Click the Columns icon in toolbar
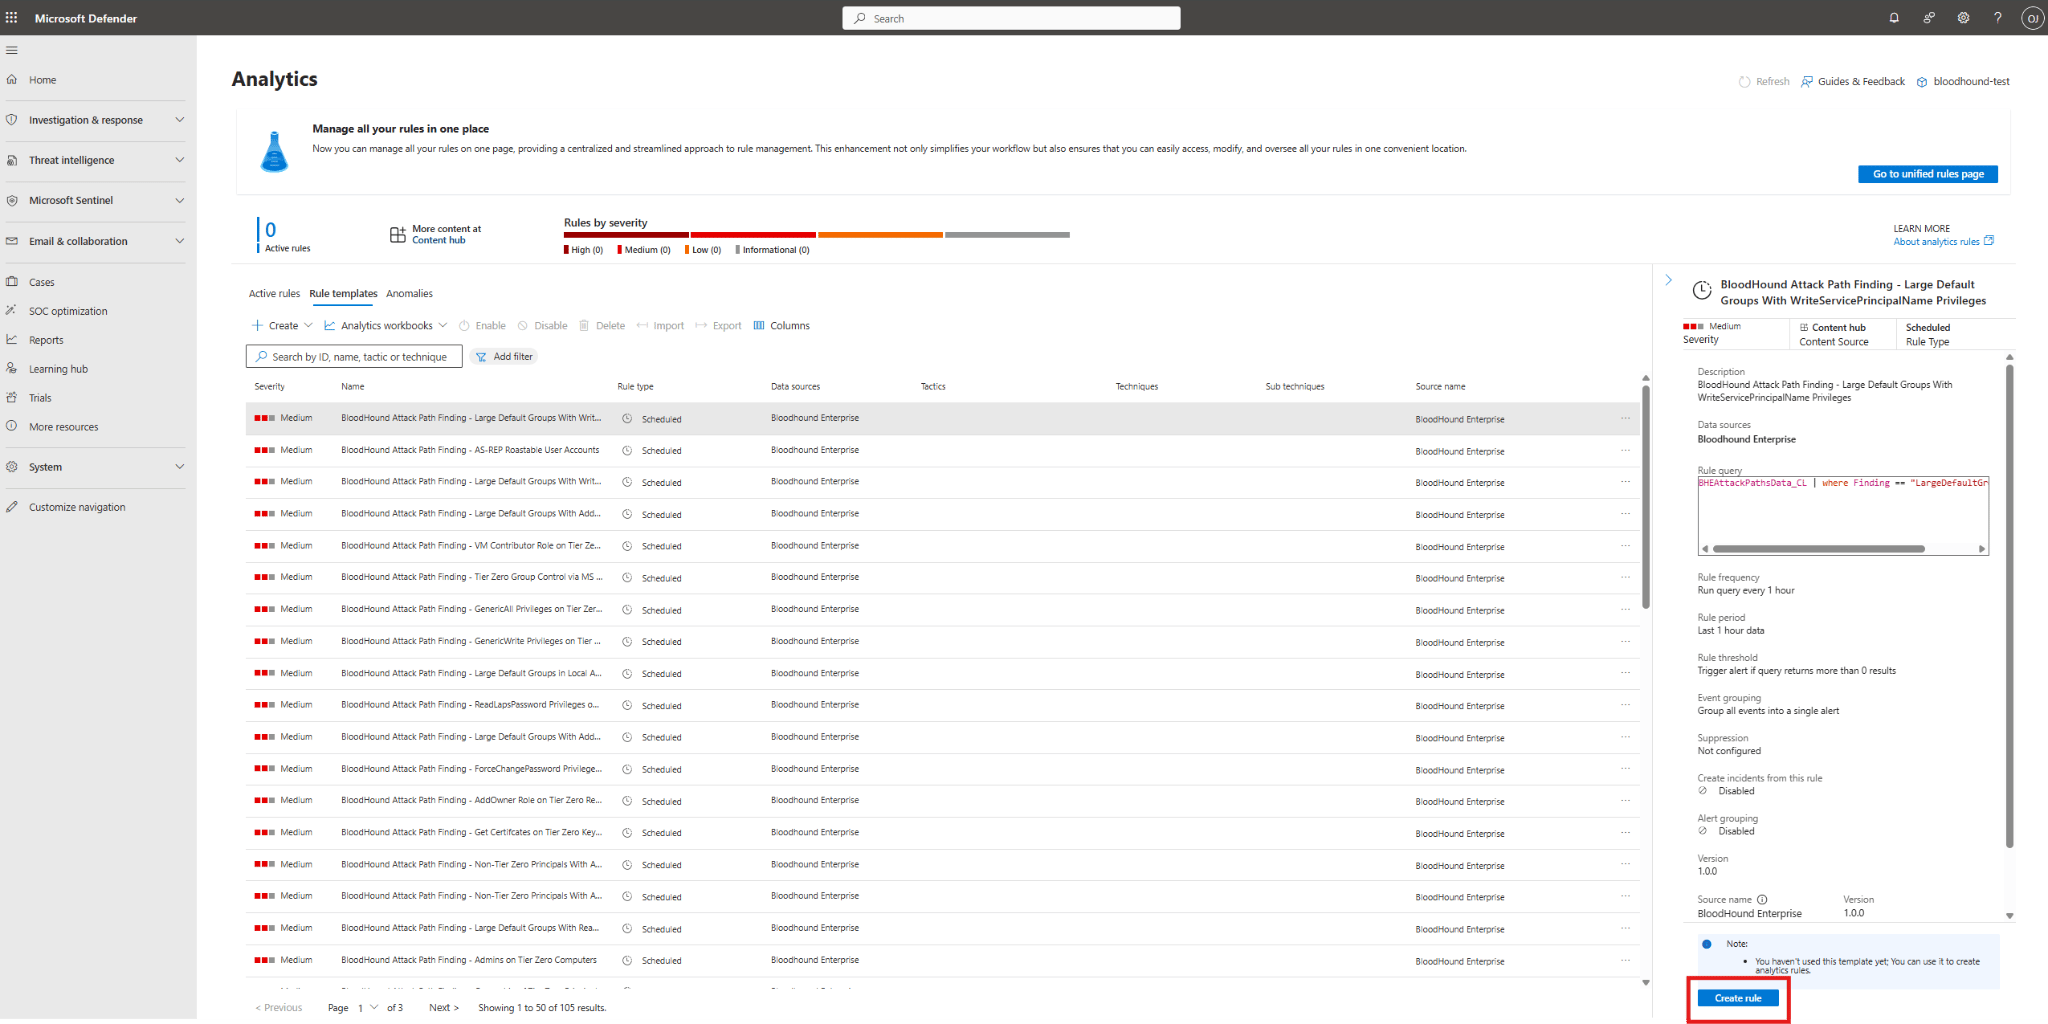 tap(759, 326)
